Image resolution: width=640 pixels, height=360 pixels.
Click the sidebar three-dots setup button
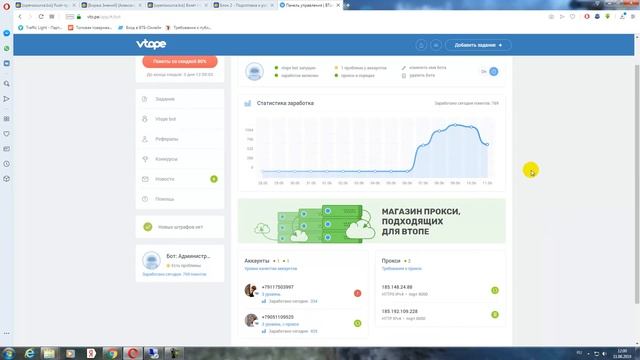(7, 333)
